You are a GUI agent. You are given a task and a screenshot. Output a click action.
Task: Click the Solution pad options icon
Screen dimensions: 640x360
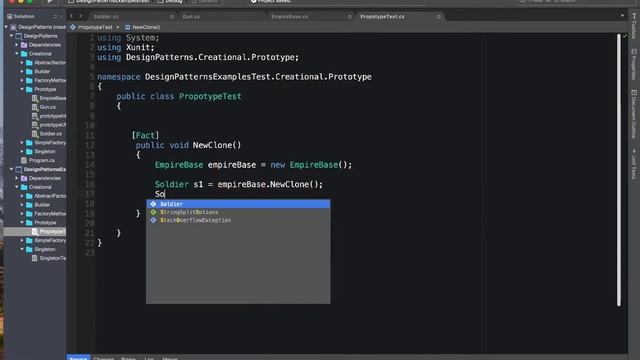tap(55, 17)
